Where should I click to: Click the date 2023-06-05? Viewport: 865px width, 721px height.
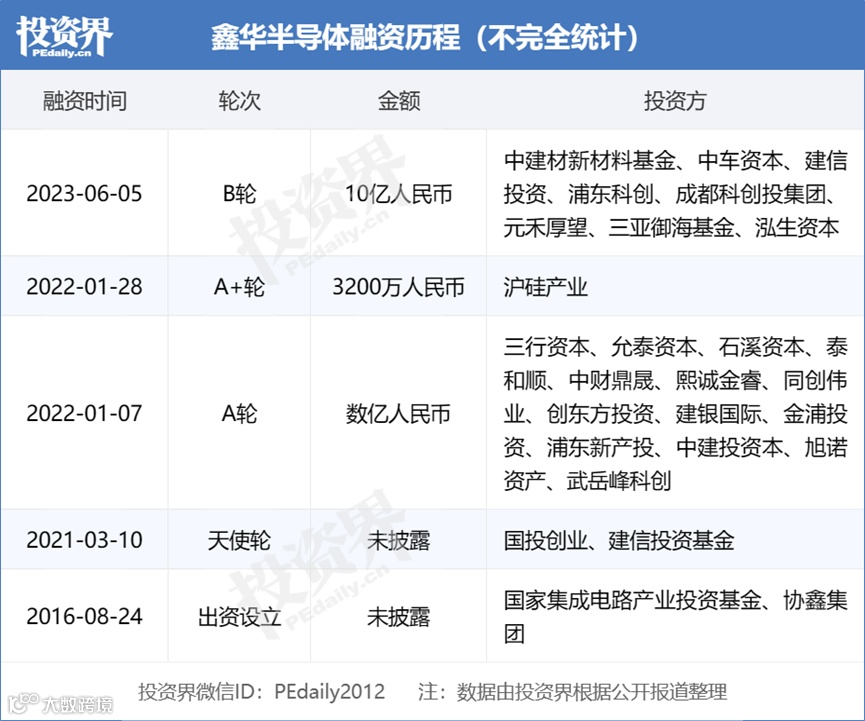coord(84,194)
